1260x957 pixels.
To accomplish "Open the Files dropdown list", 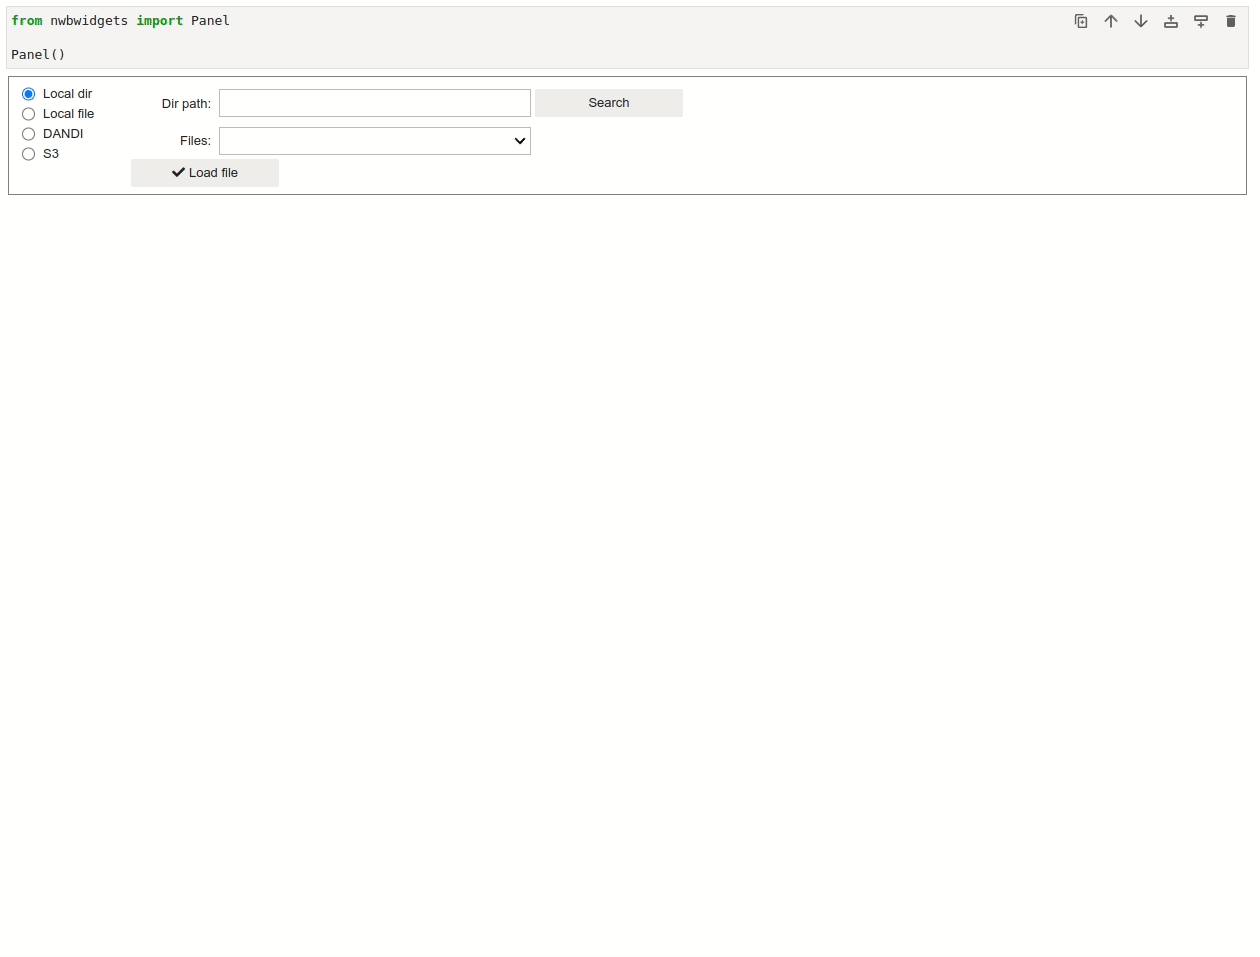I will point(375,141).
